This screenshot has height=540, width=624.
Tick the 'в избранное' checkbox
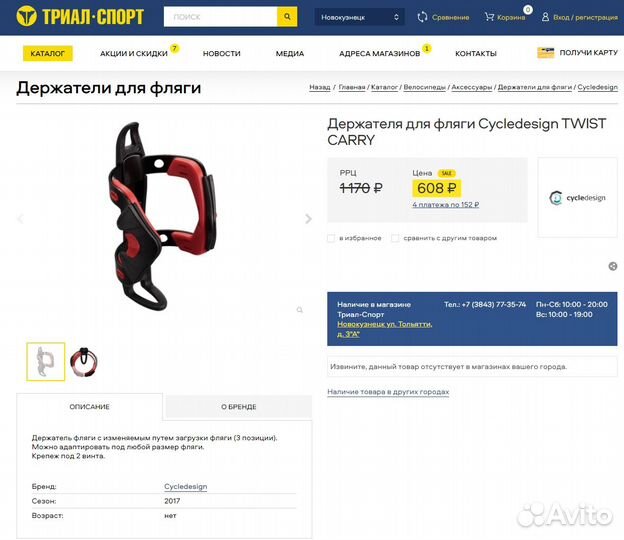(x=331, y=238)
